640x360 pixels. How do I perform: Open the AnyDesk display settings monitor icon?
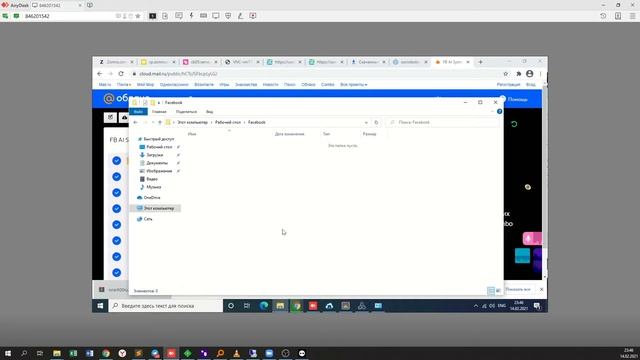click(216, 16)
